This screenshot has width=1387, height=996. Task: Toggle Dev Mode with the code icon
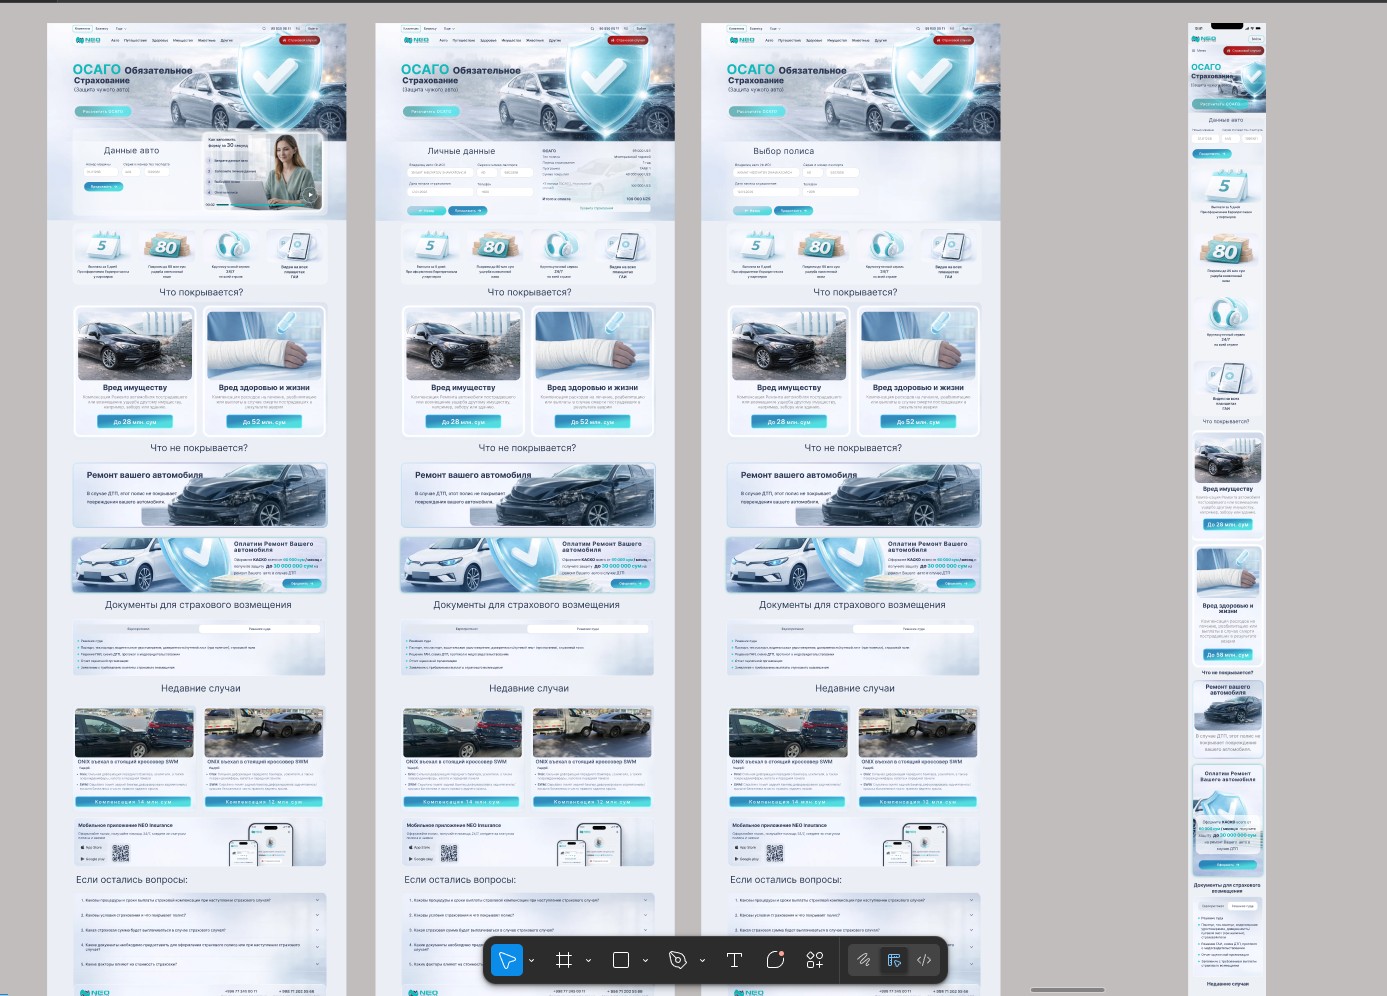click(x=924, y=960)
